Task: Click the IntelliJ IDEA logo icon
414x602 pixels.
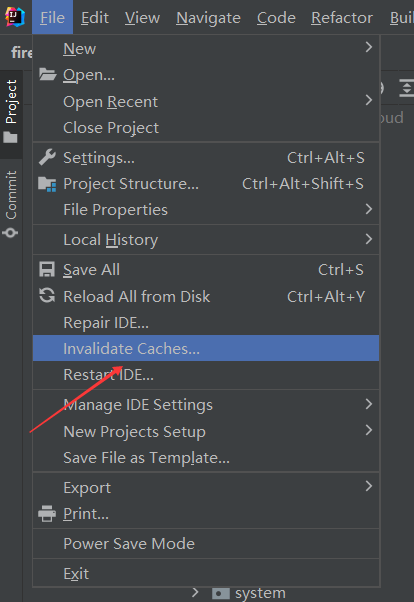Action: 15,17
